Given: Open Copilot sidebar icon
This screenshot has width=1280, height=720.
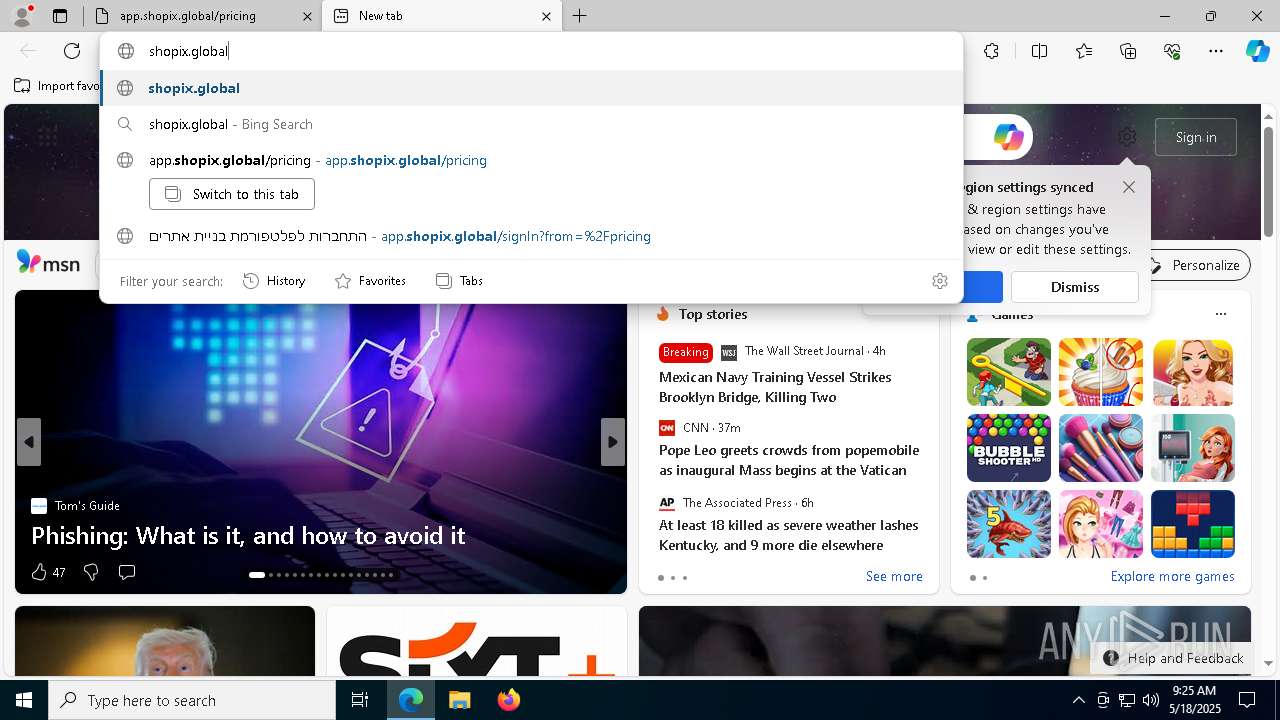Looking at the screenshot, I should [1257, 51].
